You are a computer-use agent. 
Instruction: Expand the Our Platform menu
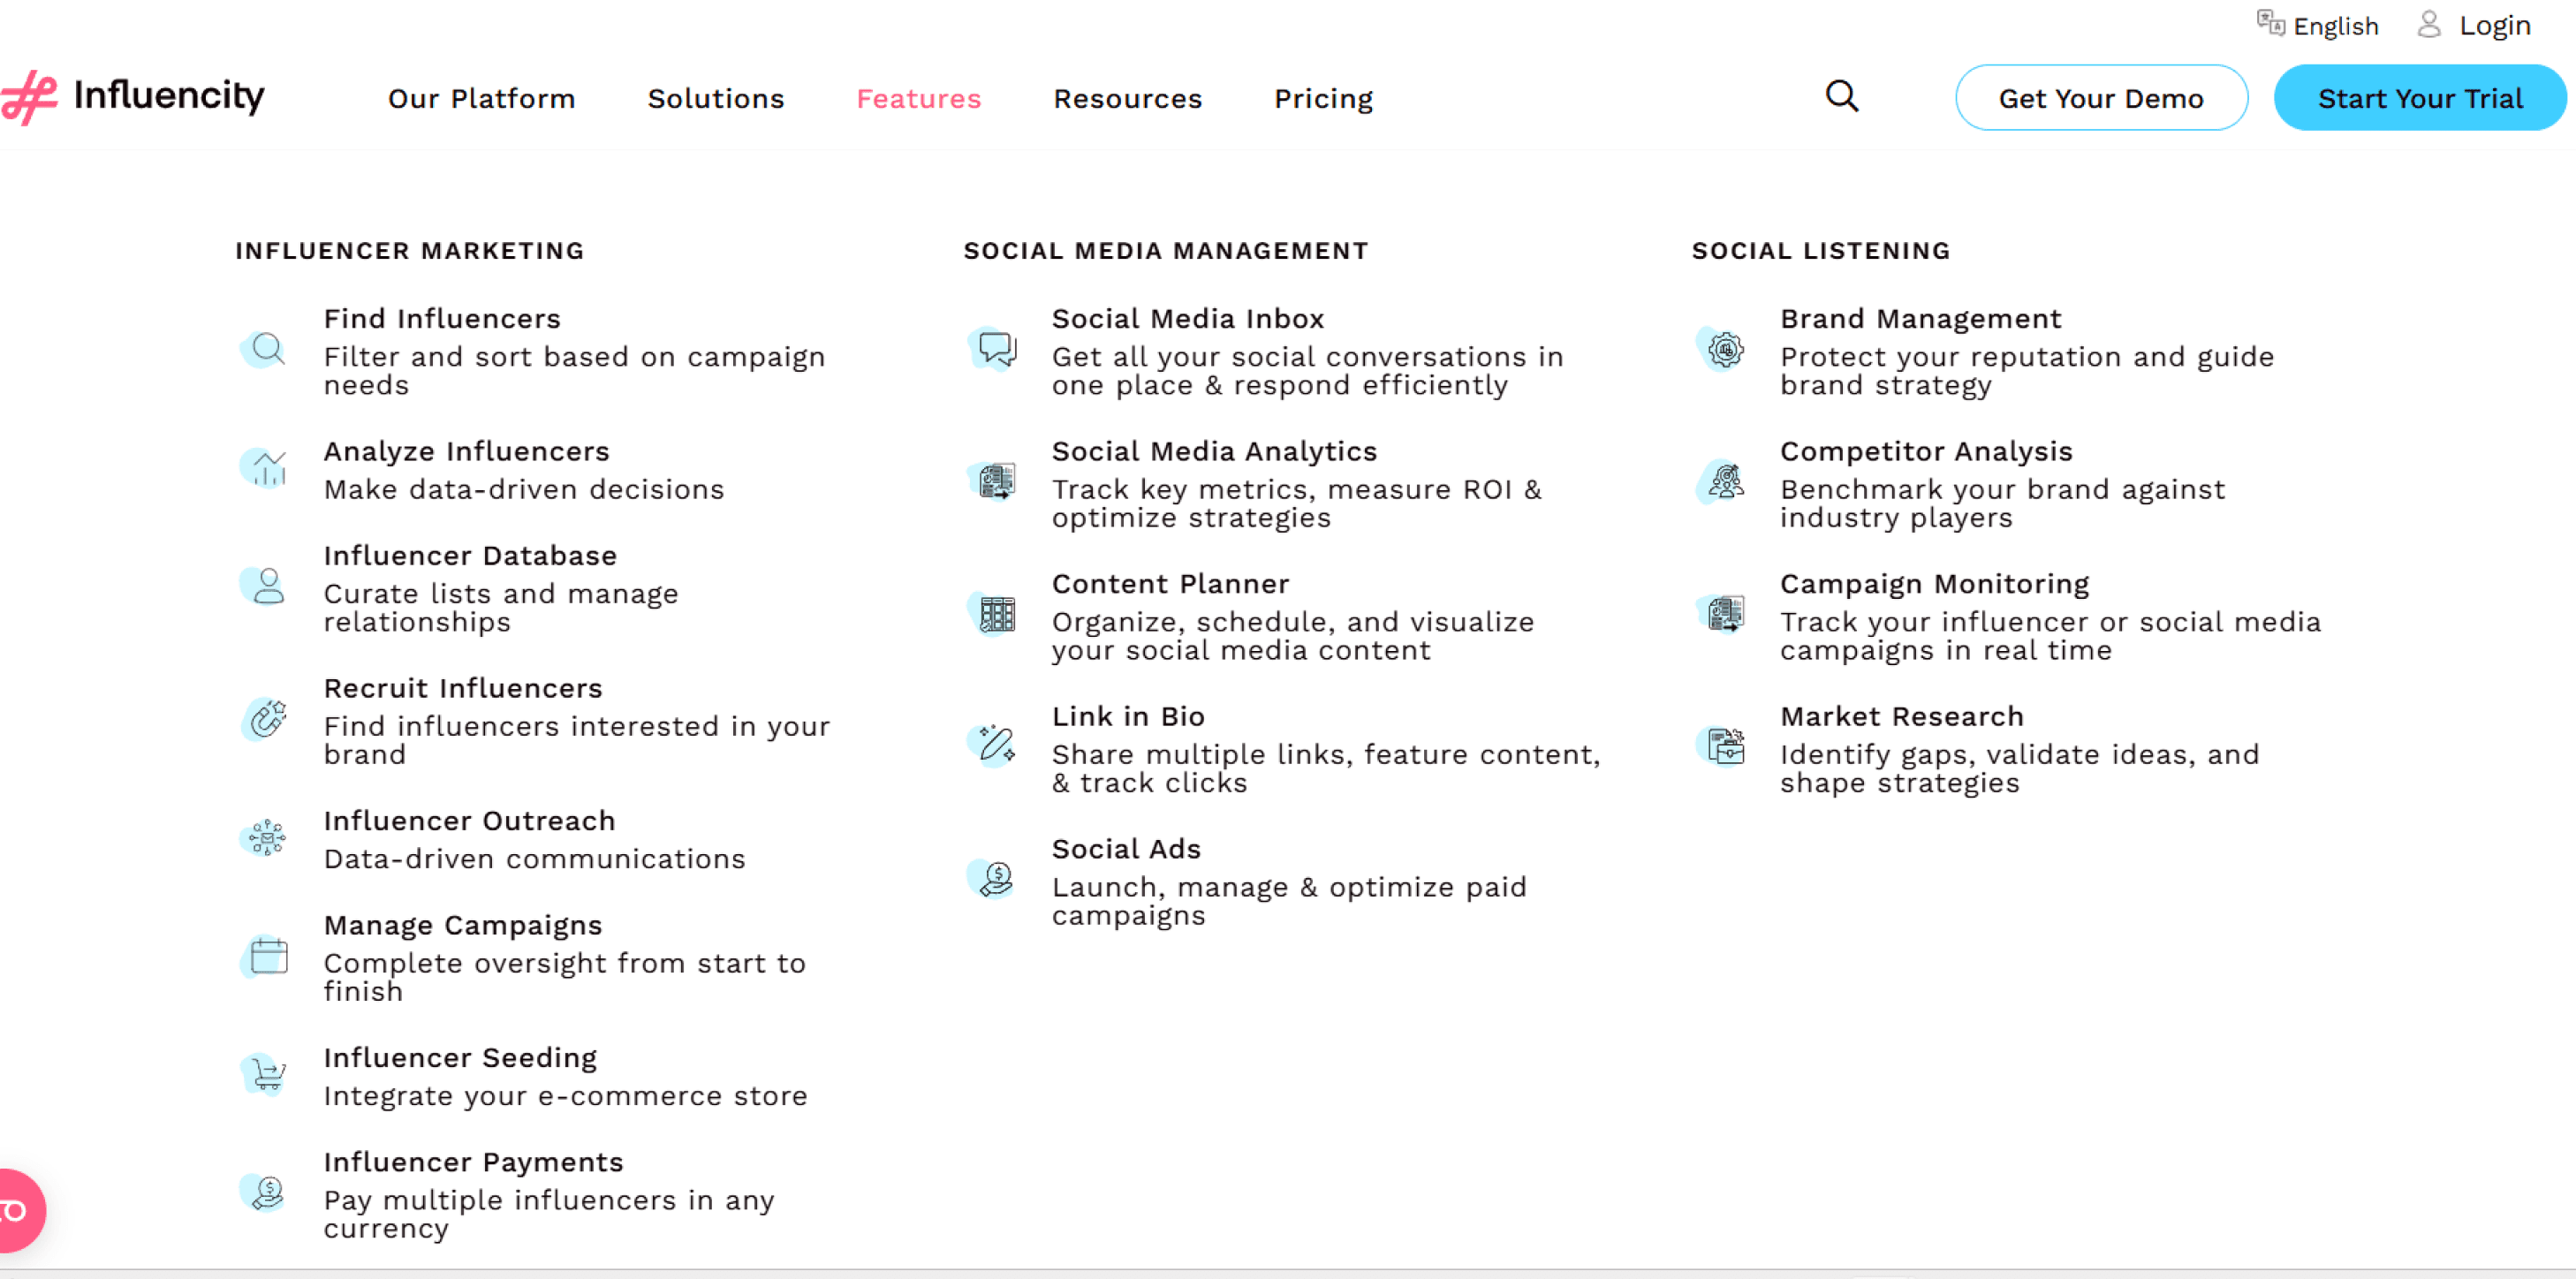[x=481, y=98]
